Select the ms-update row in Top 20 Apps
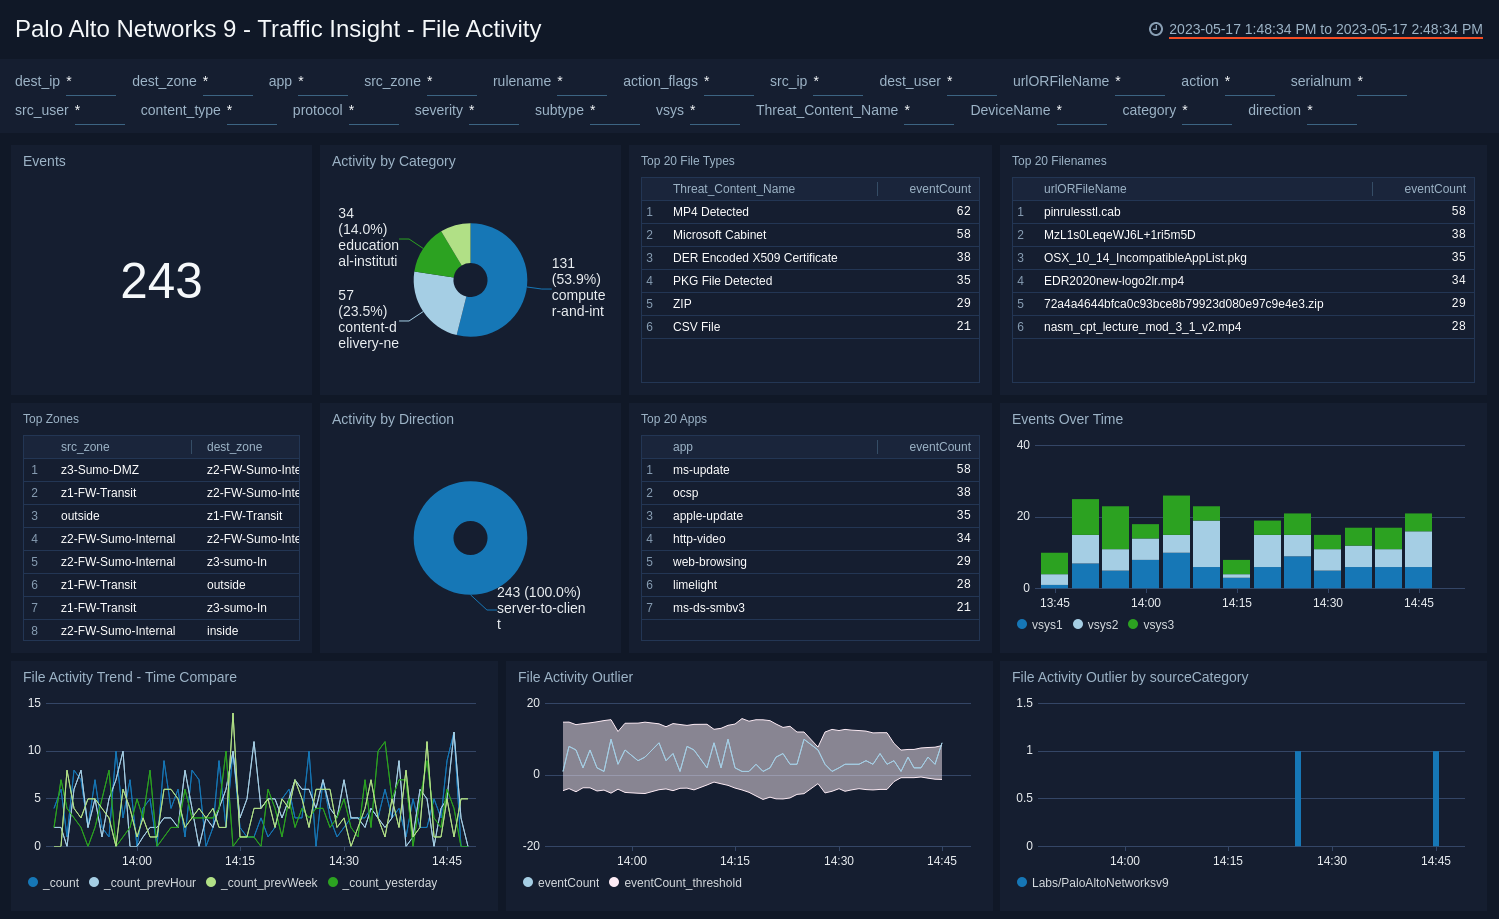 coord(703,469)
